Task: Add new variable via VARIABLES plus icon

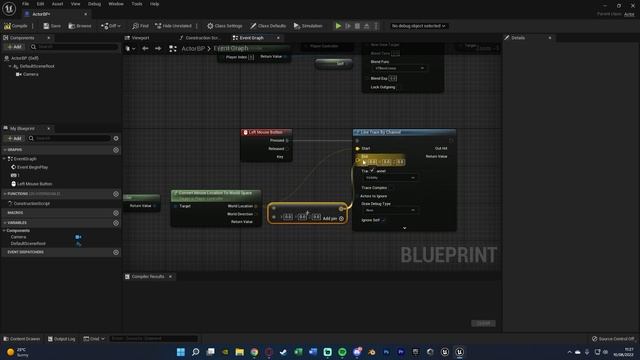Action: [116, 223]
